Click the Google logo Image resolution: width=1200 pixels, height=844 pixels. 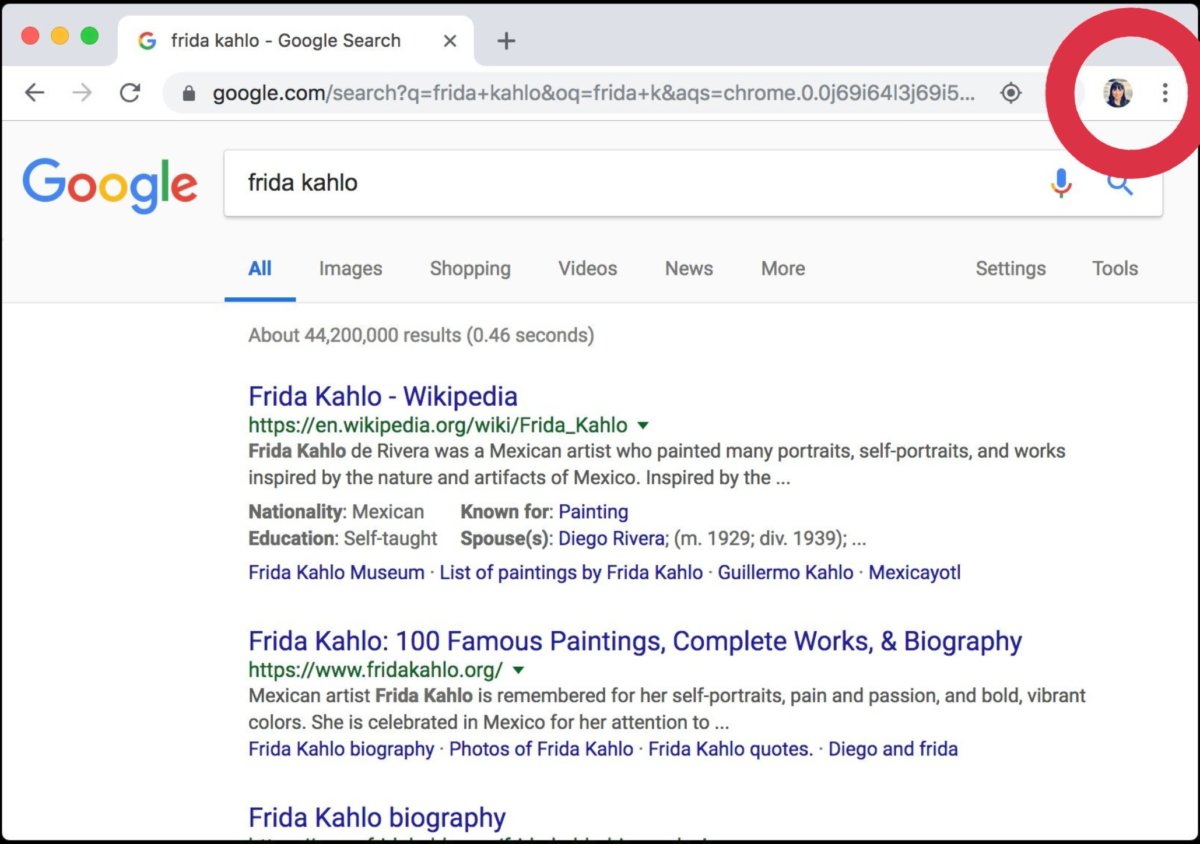pos(110,184)
